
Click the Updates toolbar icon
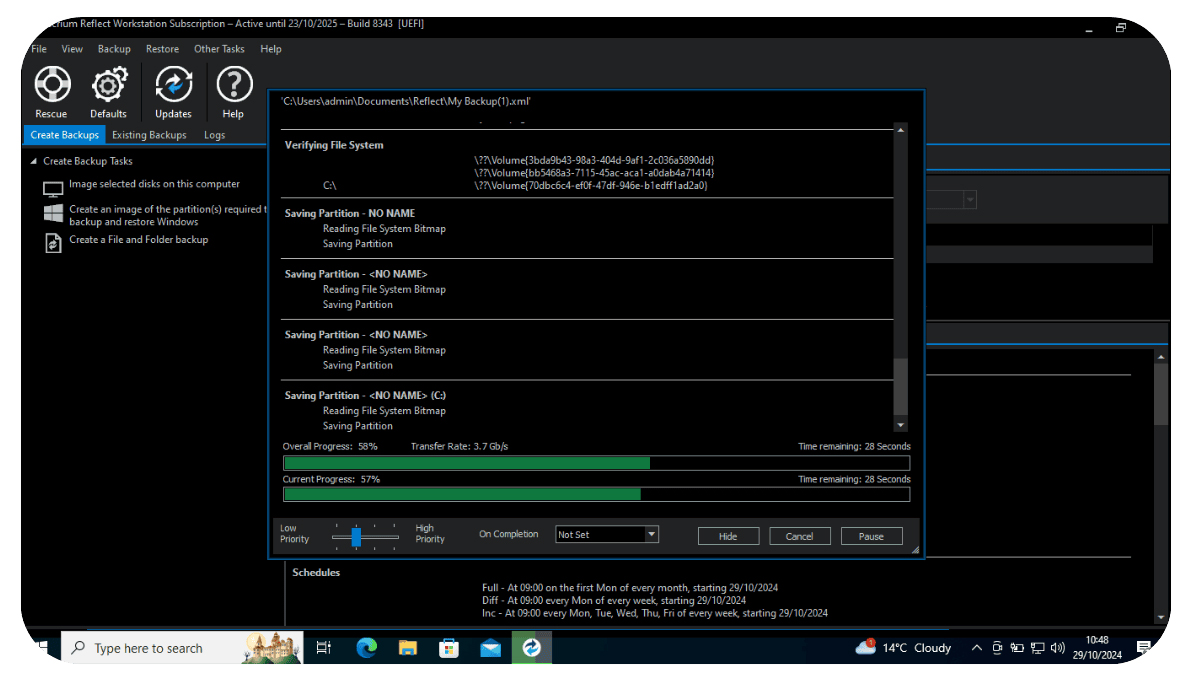(173, 86)
